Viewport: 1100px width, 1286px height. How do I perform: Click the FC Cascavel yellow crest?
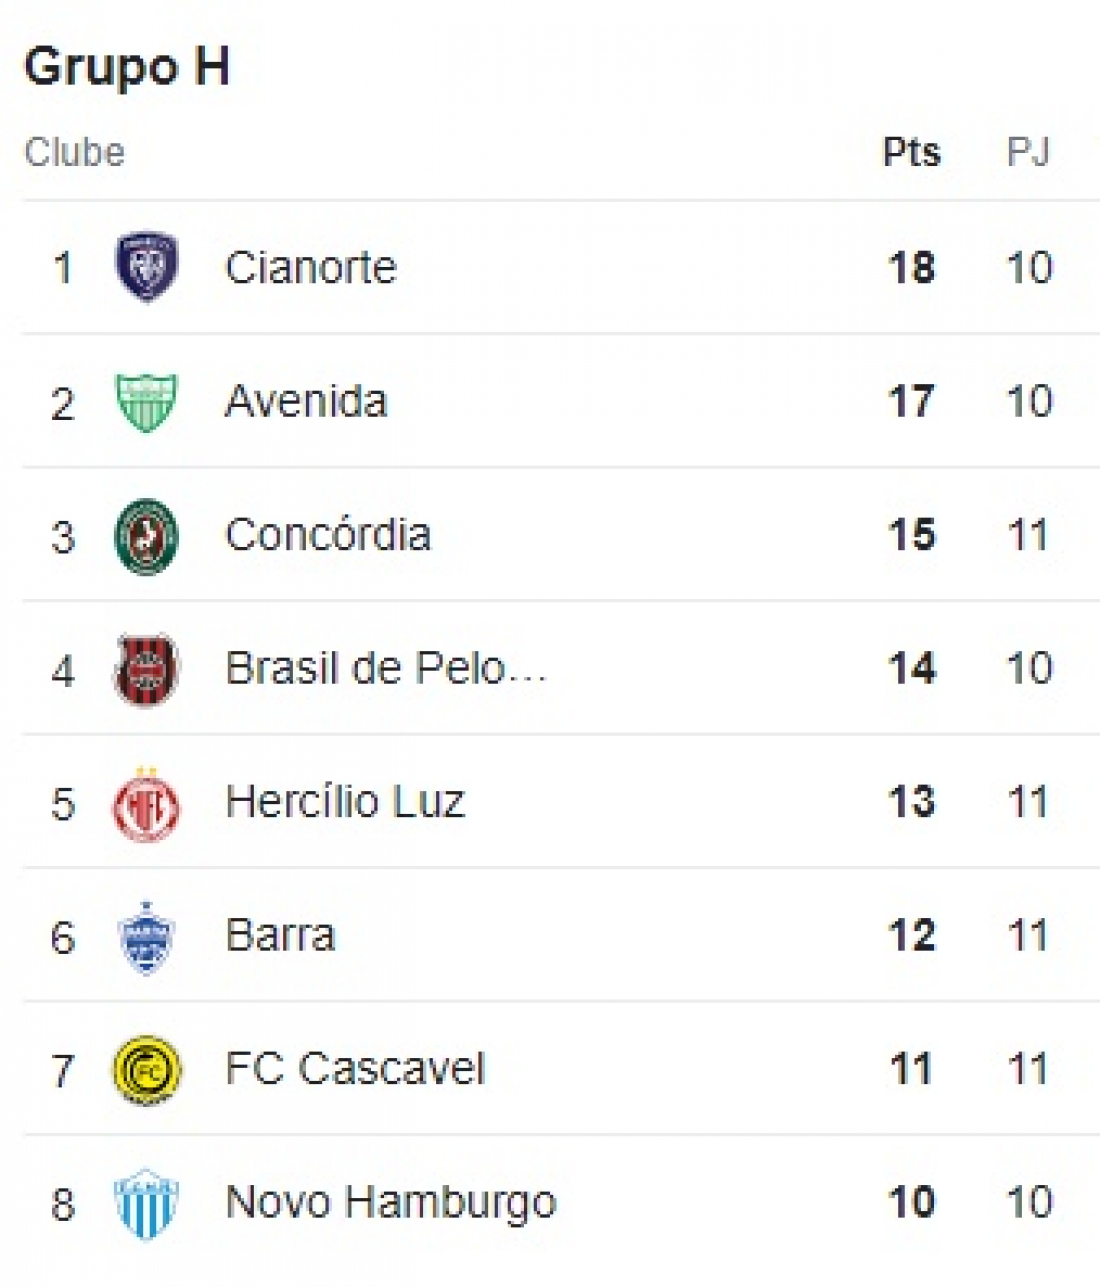click(147, 1070)
